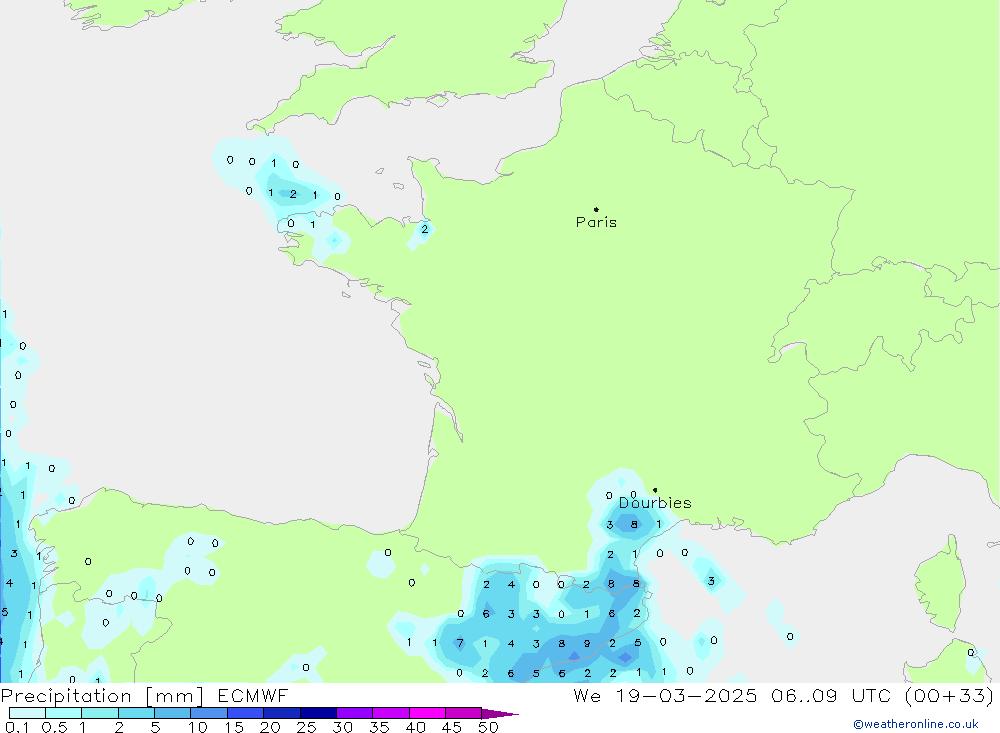Click the value "3" offshore southeast of Dourbies
1000x733 pixels.
[x=711, y=581]
